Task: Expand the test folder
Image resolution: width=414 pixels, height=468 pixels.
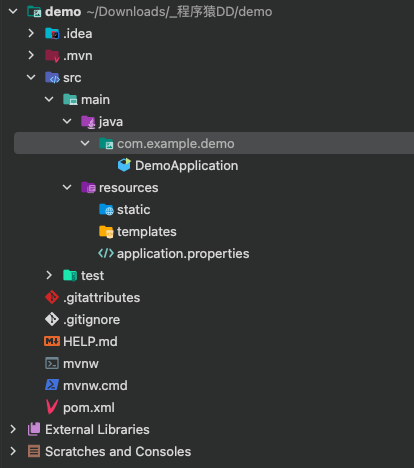Action: [49, 275]
